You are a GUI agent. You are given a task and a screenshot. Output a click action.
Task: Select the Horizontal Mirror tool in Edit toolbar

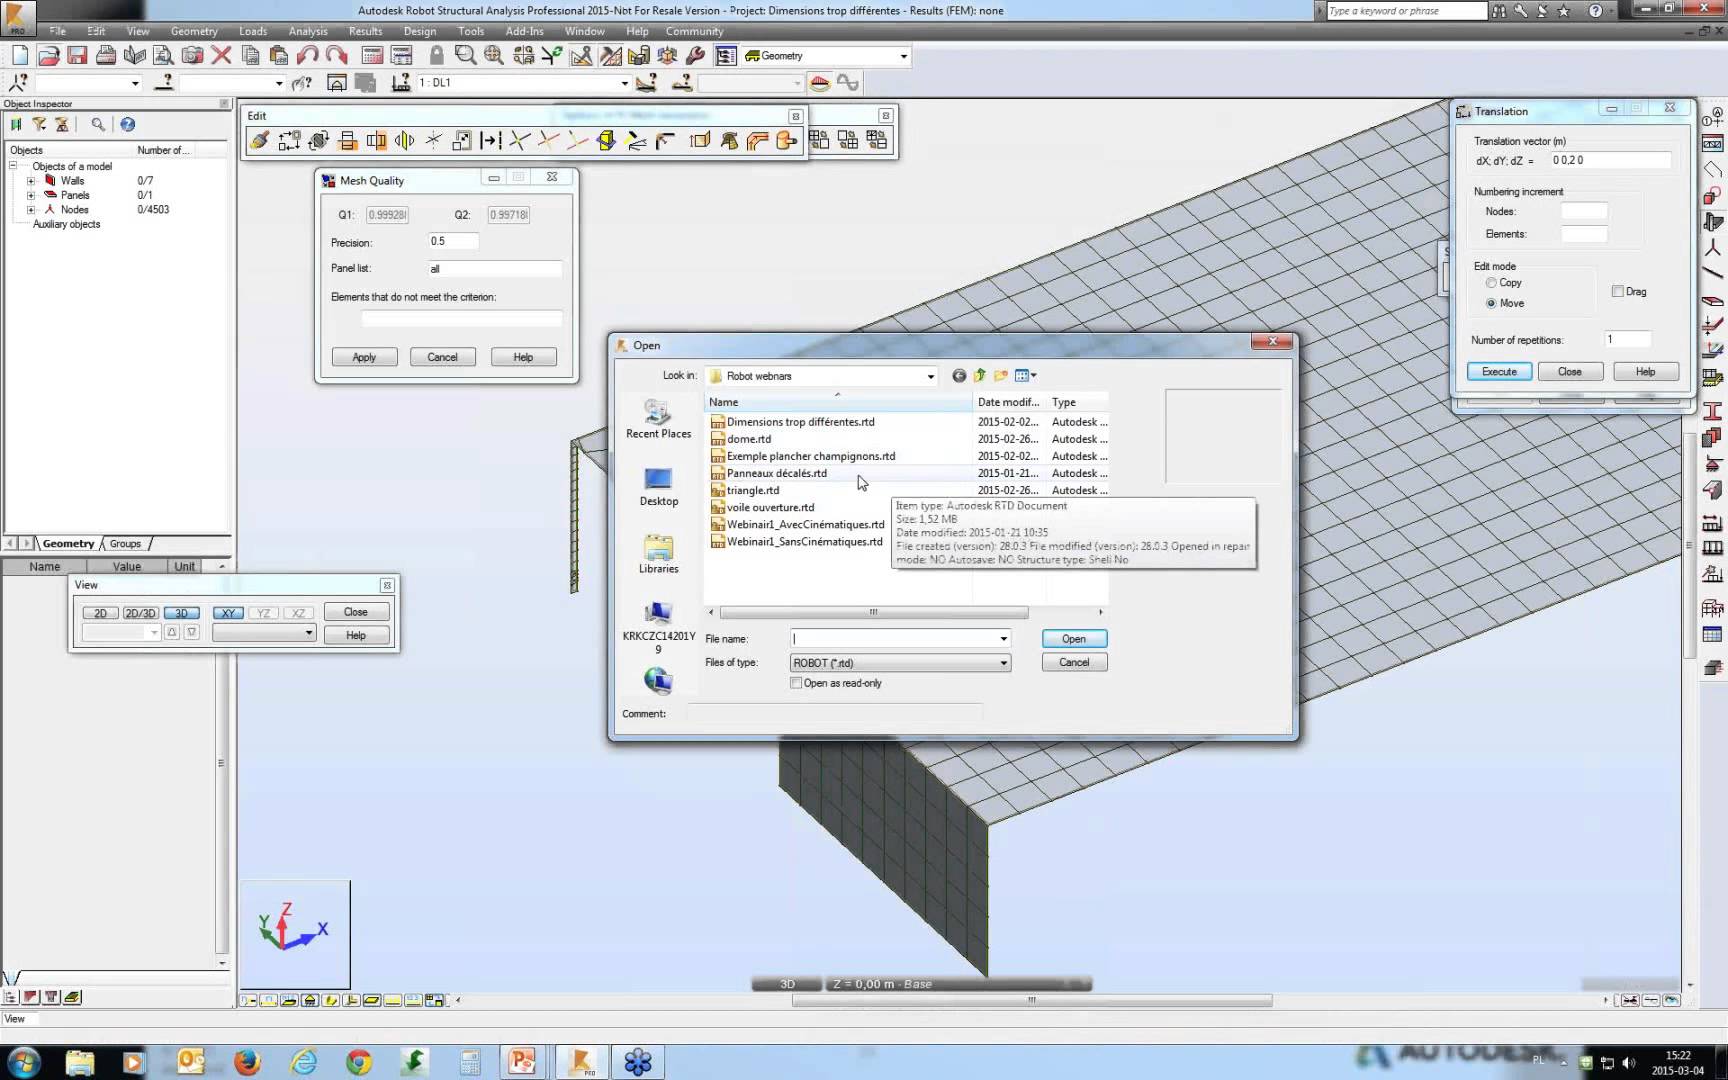click(347, 140)
